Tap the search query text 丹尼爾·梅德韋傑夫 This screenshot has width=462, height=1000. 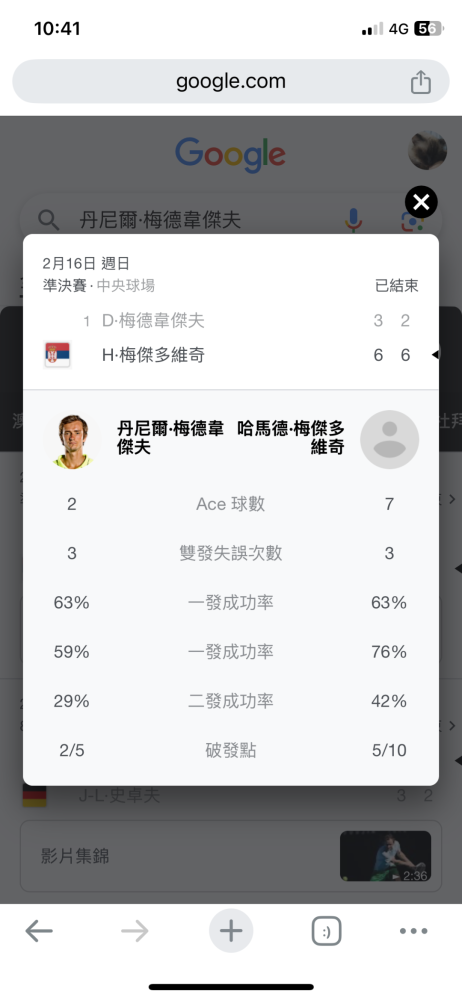(160, 221)
